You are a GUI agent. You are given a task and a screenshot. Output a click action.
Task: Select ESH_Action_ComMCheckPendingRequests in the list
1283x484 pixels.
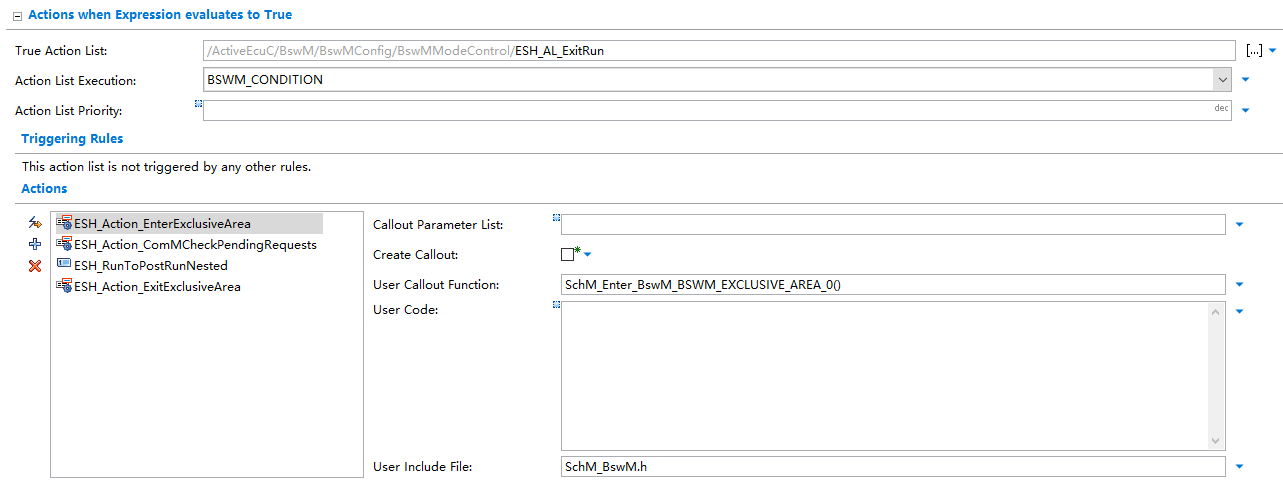[189, 244]
